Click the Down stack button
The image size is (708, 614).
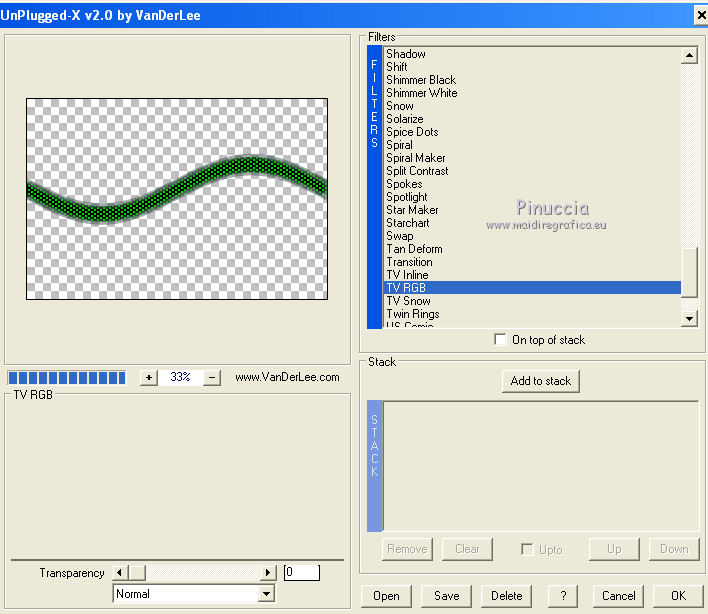click(674, 549)
